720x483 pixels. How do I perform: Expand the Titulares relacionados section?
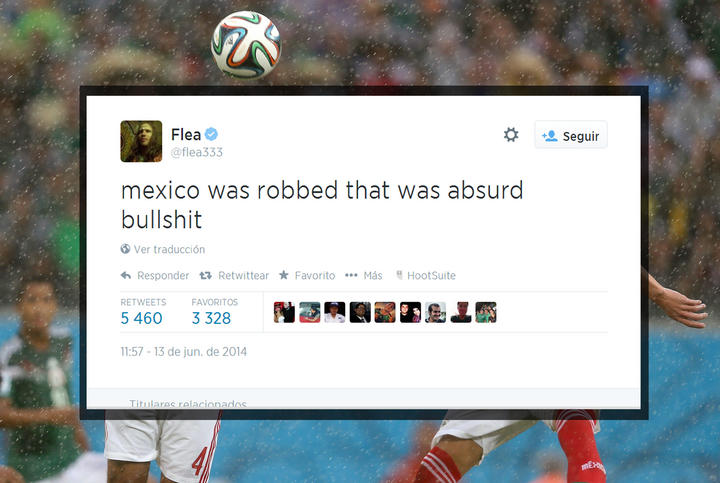tap(188, 404)
